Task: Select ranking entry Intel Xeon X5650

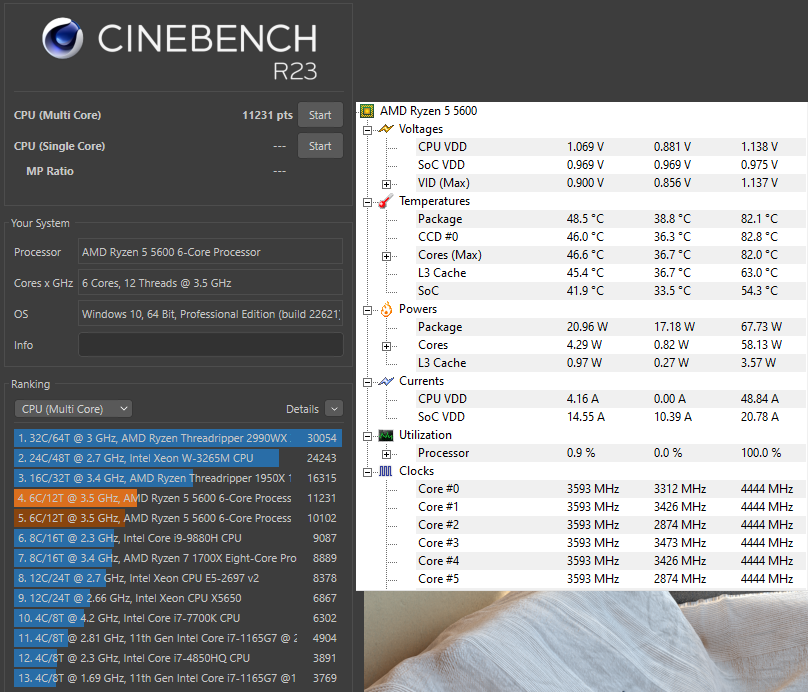Action: tap(178, 598)
